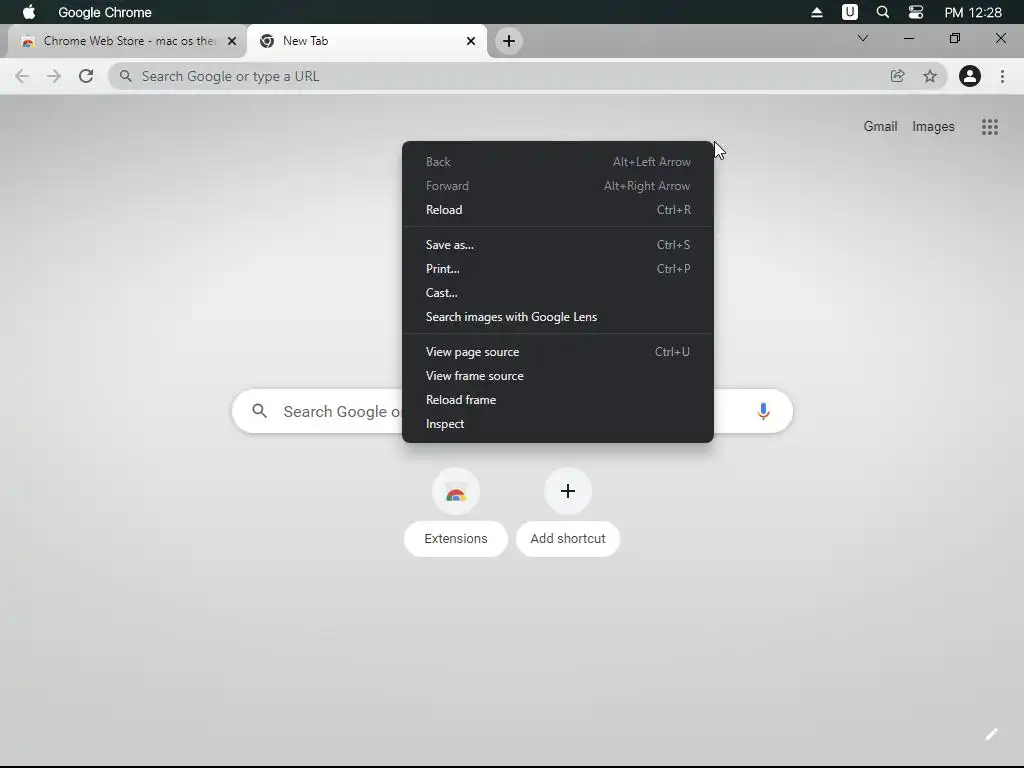Bookmark this tab with the star icon
This screenshot has width=1024, height=768.
tap(930, 76)
